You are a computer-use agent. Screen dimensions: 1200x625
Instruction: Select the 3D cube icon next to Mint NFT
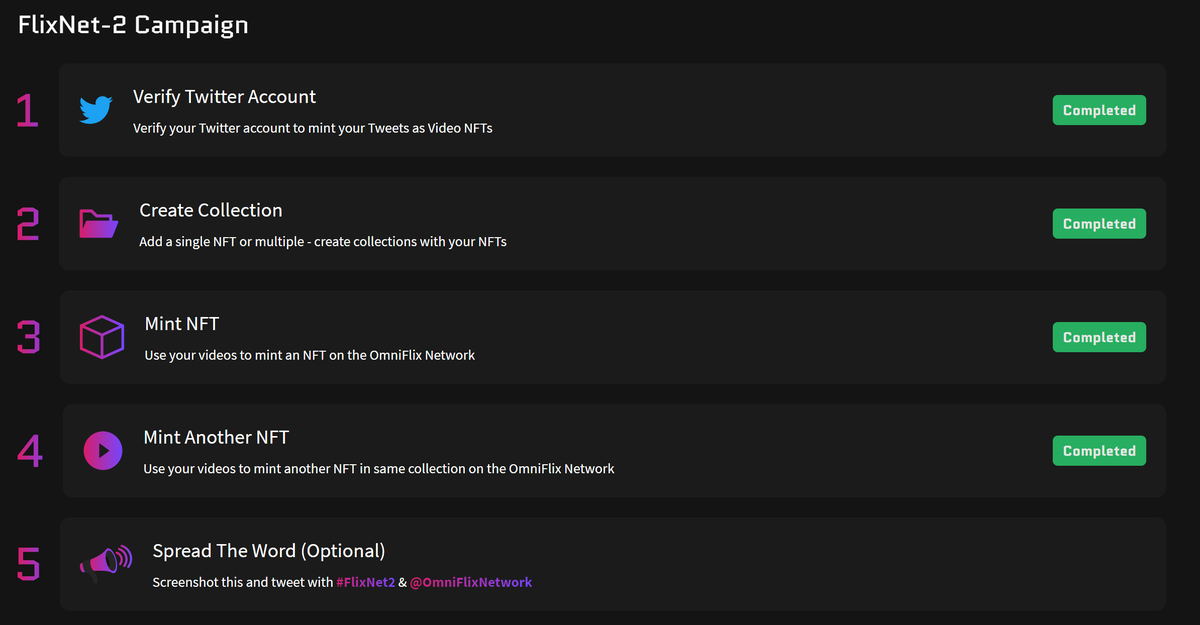[101, 337]
